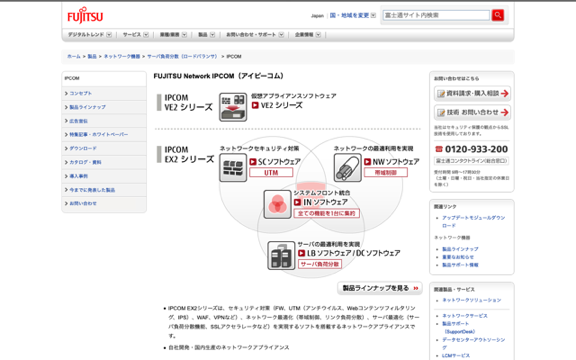Open ダウンロード in the left sidebar
The height and width of the screenshot is (360, 576).
click(x=83, y=148)
